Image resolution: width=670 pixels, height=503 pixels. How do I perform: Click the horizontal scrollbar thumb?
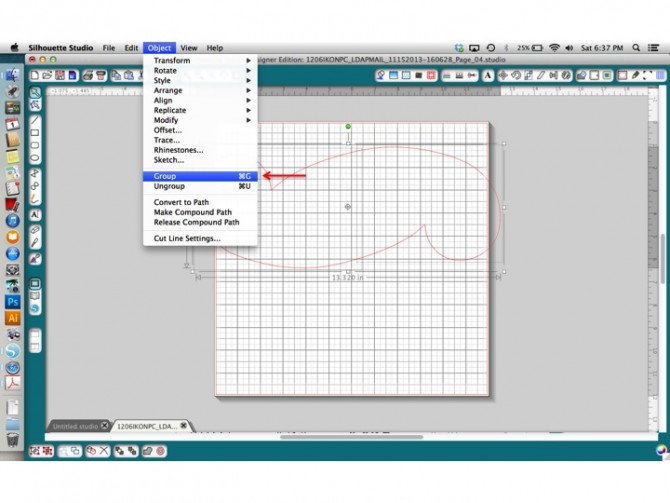[x=351, y=437]
